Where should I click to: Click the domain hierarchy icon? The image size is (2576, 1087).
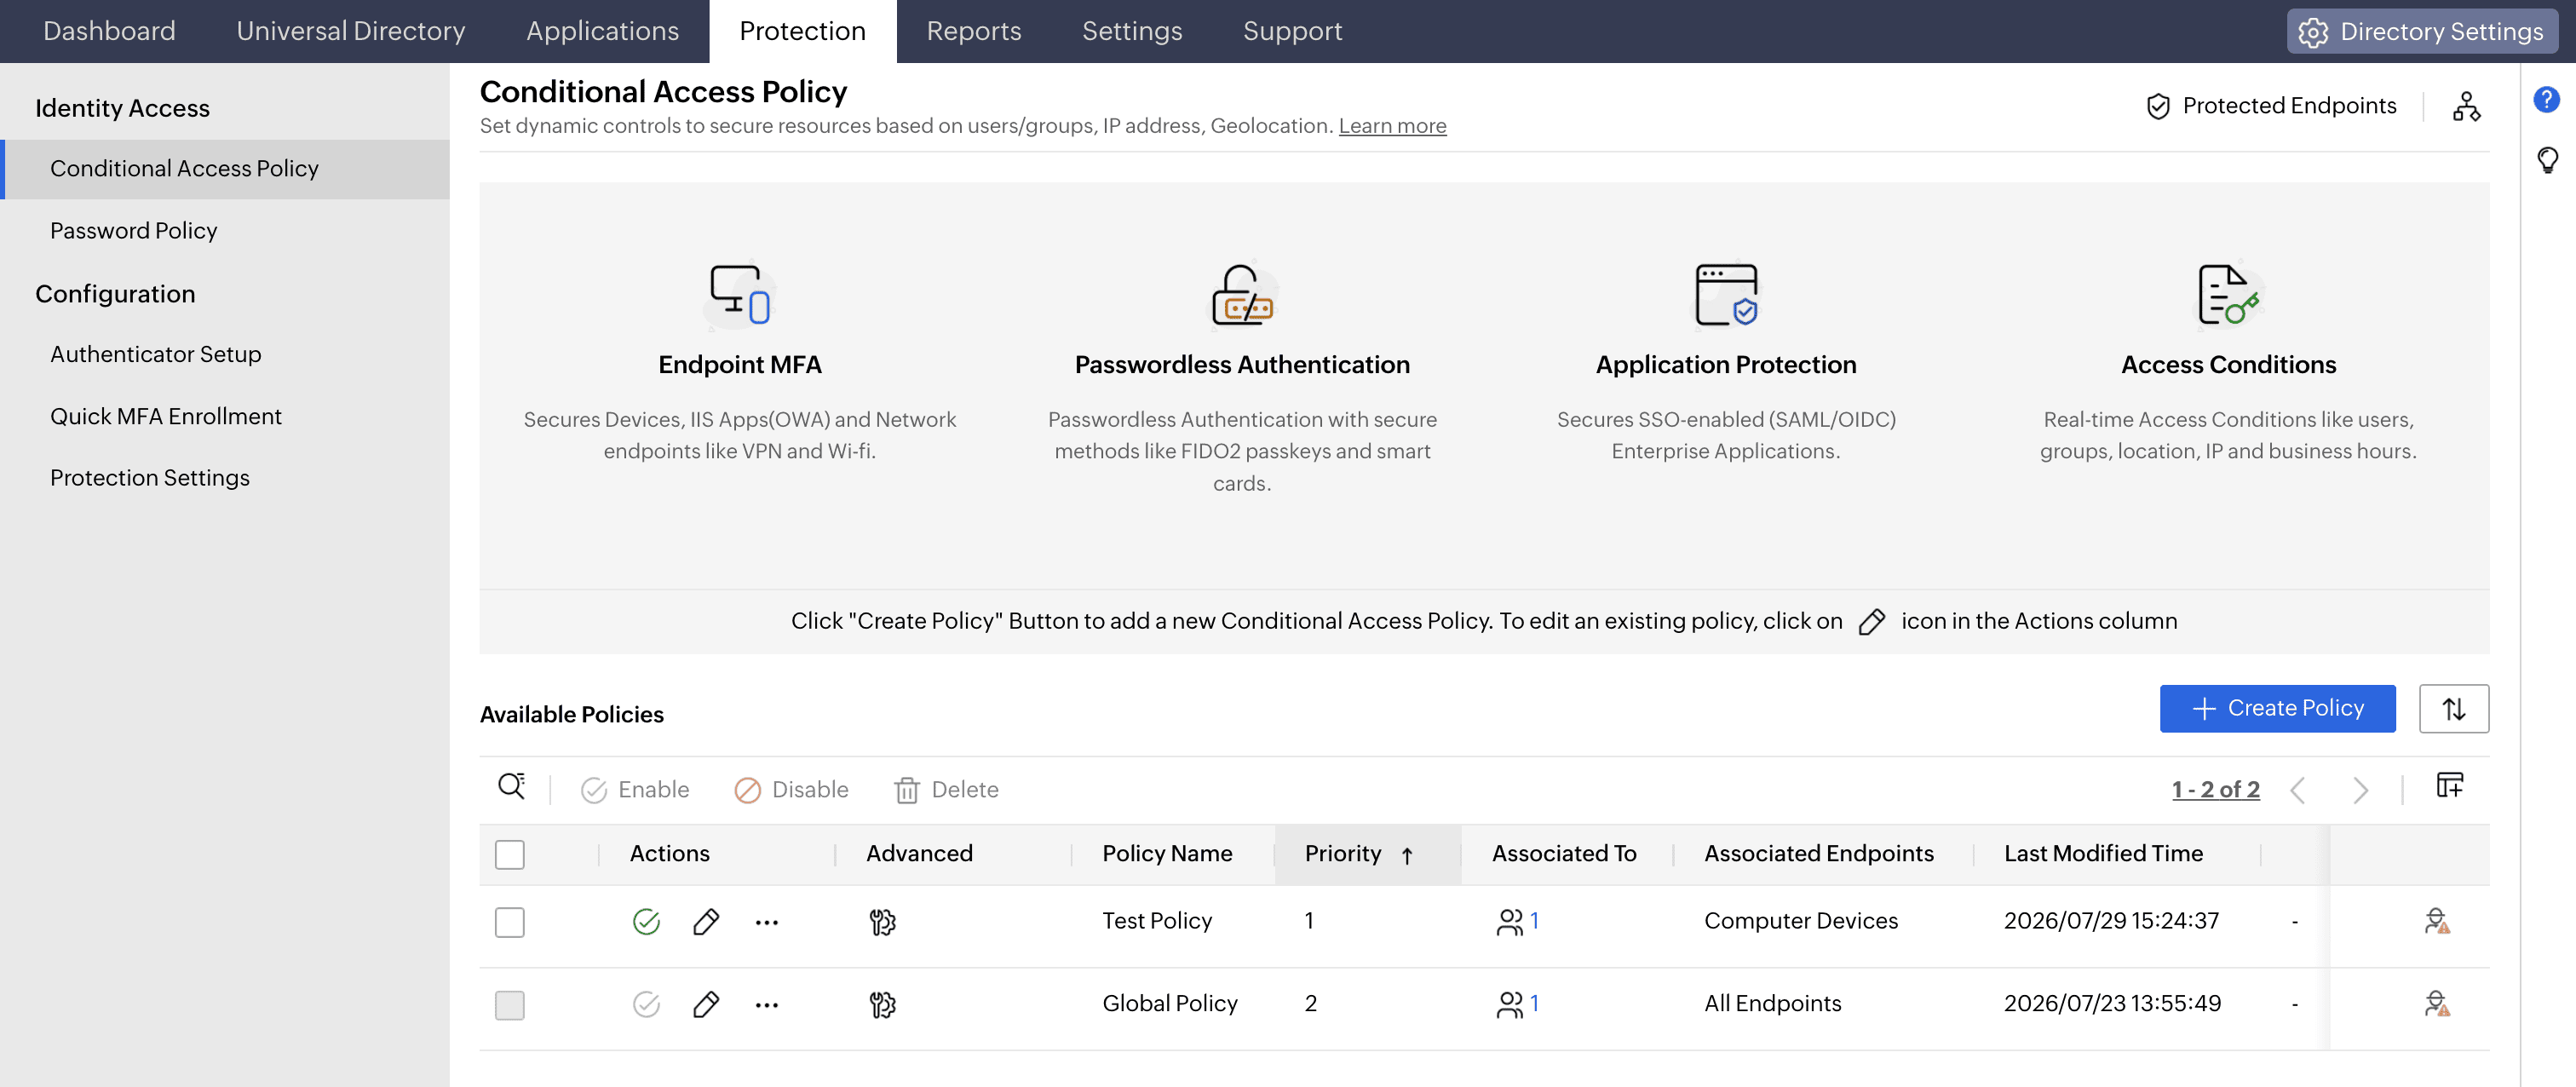(x=2466, y=106)
